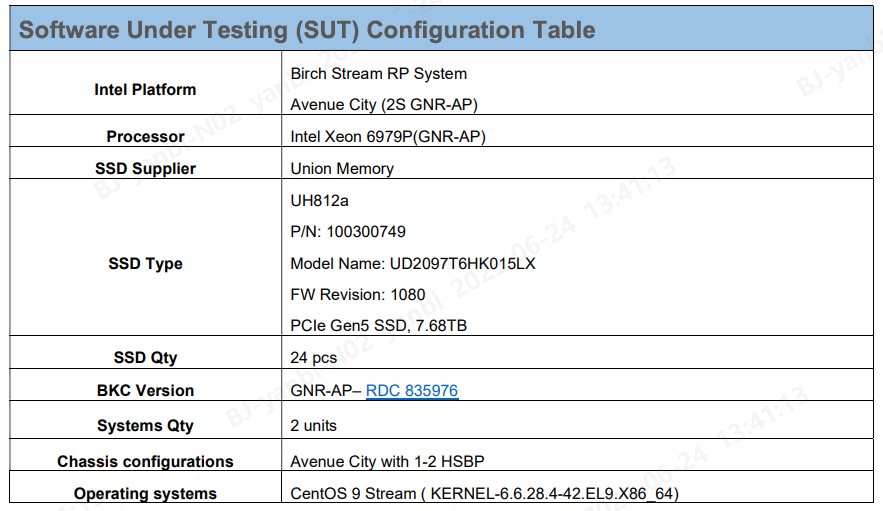Viewport: 883px width, 511px height.
Task: Select the BKC Version label
Action: coord(145,391)
